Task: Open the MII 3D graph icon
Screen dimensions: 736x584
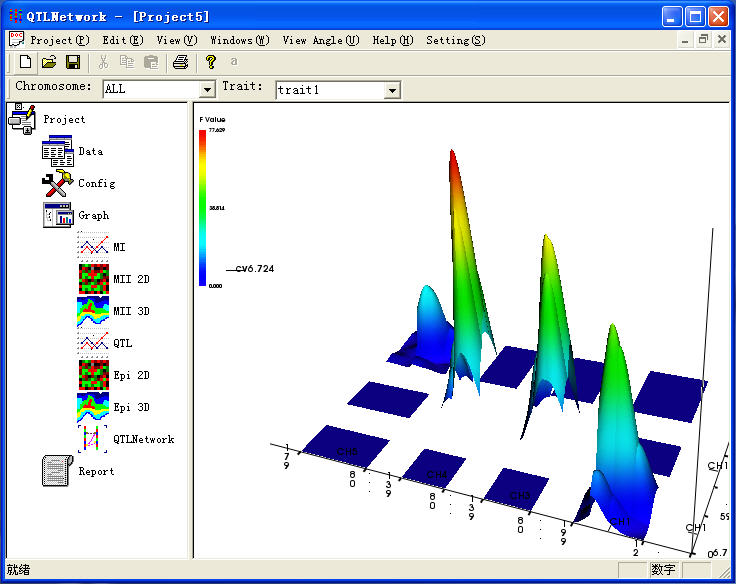Action: pos(93,311)
